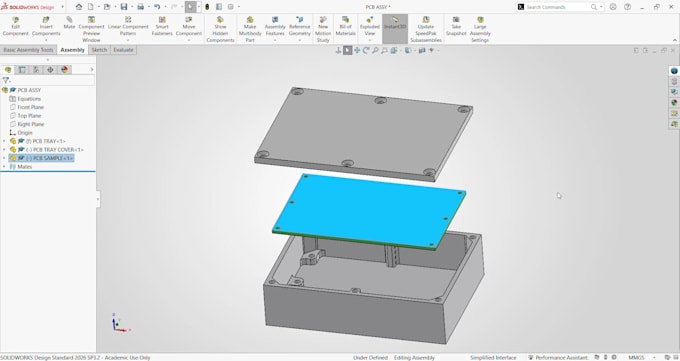Collapse the CommandManager ribbon
The height and width of the screenshot is (361, 680).
click(675, 40)
